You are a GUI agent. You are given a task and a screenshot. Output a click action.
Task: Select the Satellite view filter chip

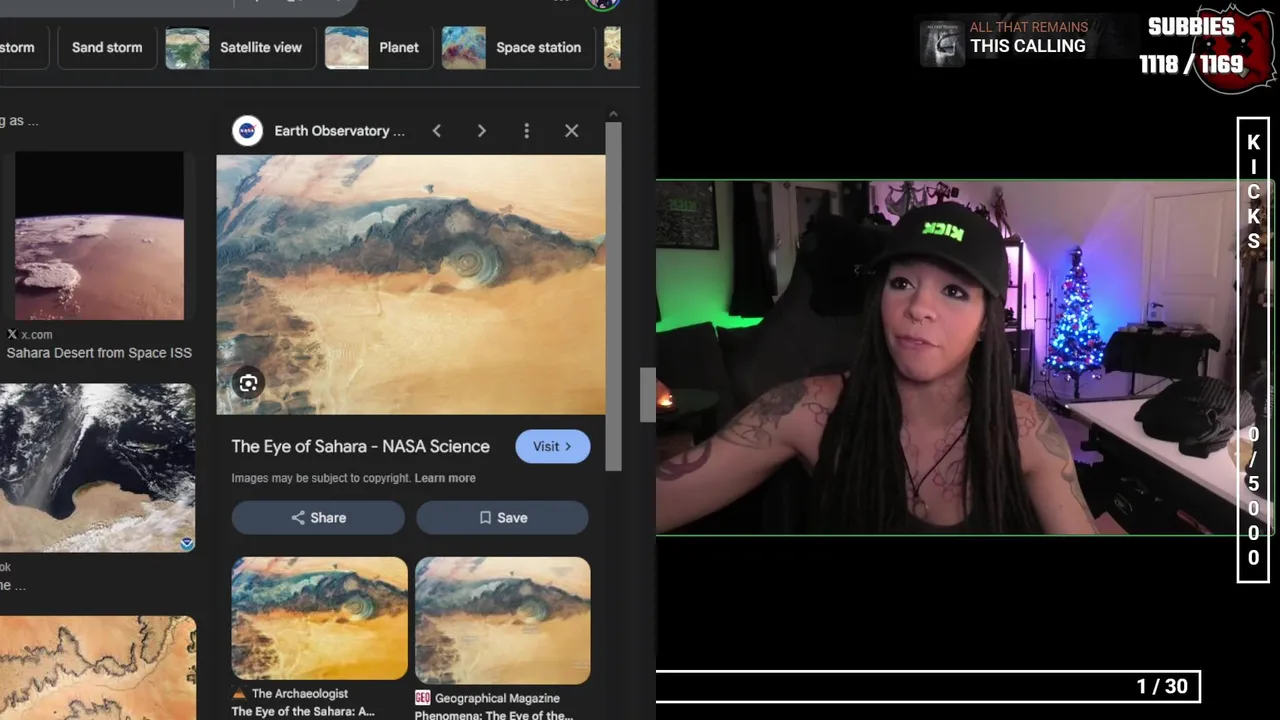coord(240,47)
